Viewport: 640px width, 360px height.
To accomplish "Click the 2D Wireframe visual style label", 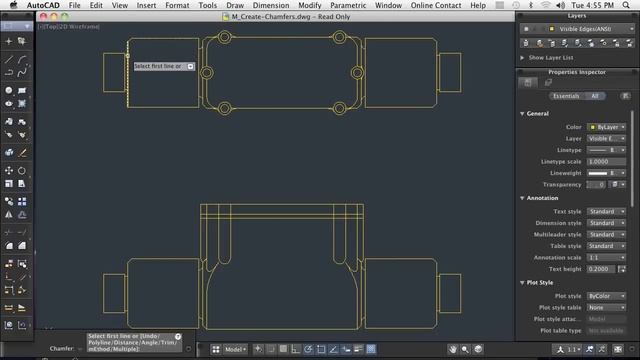I will 79,27.
